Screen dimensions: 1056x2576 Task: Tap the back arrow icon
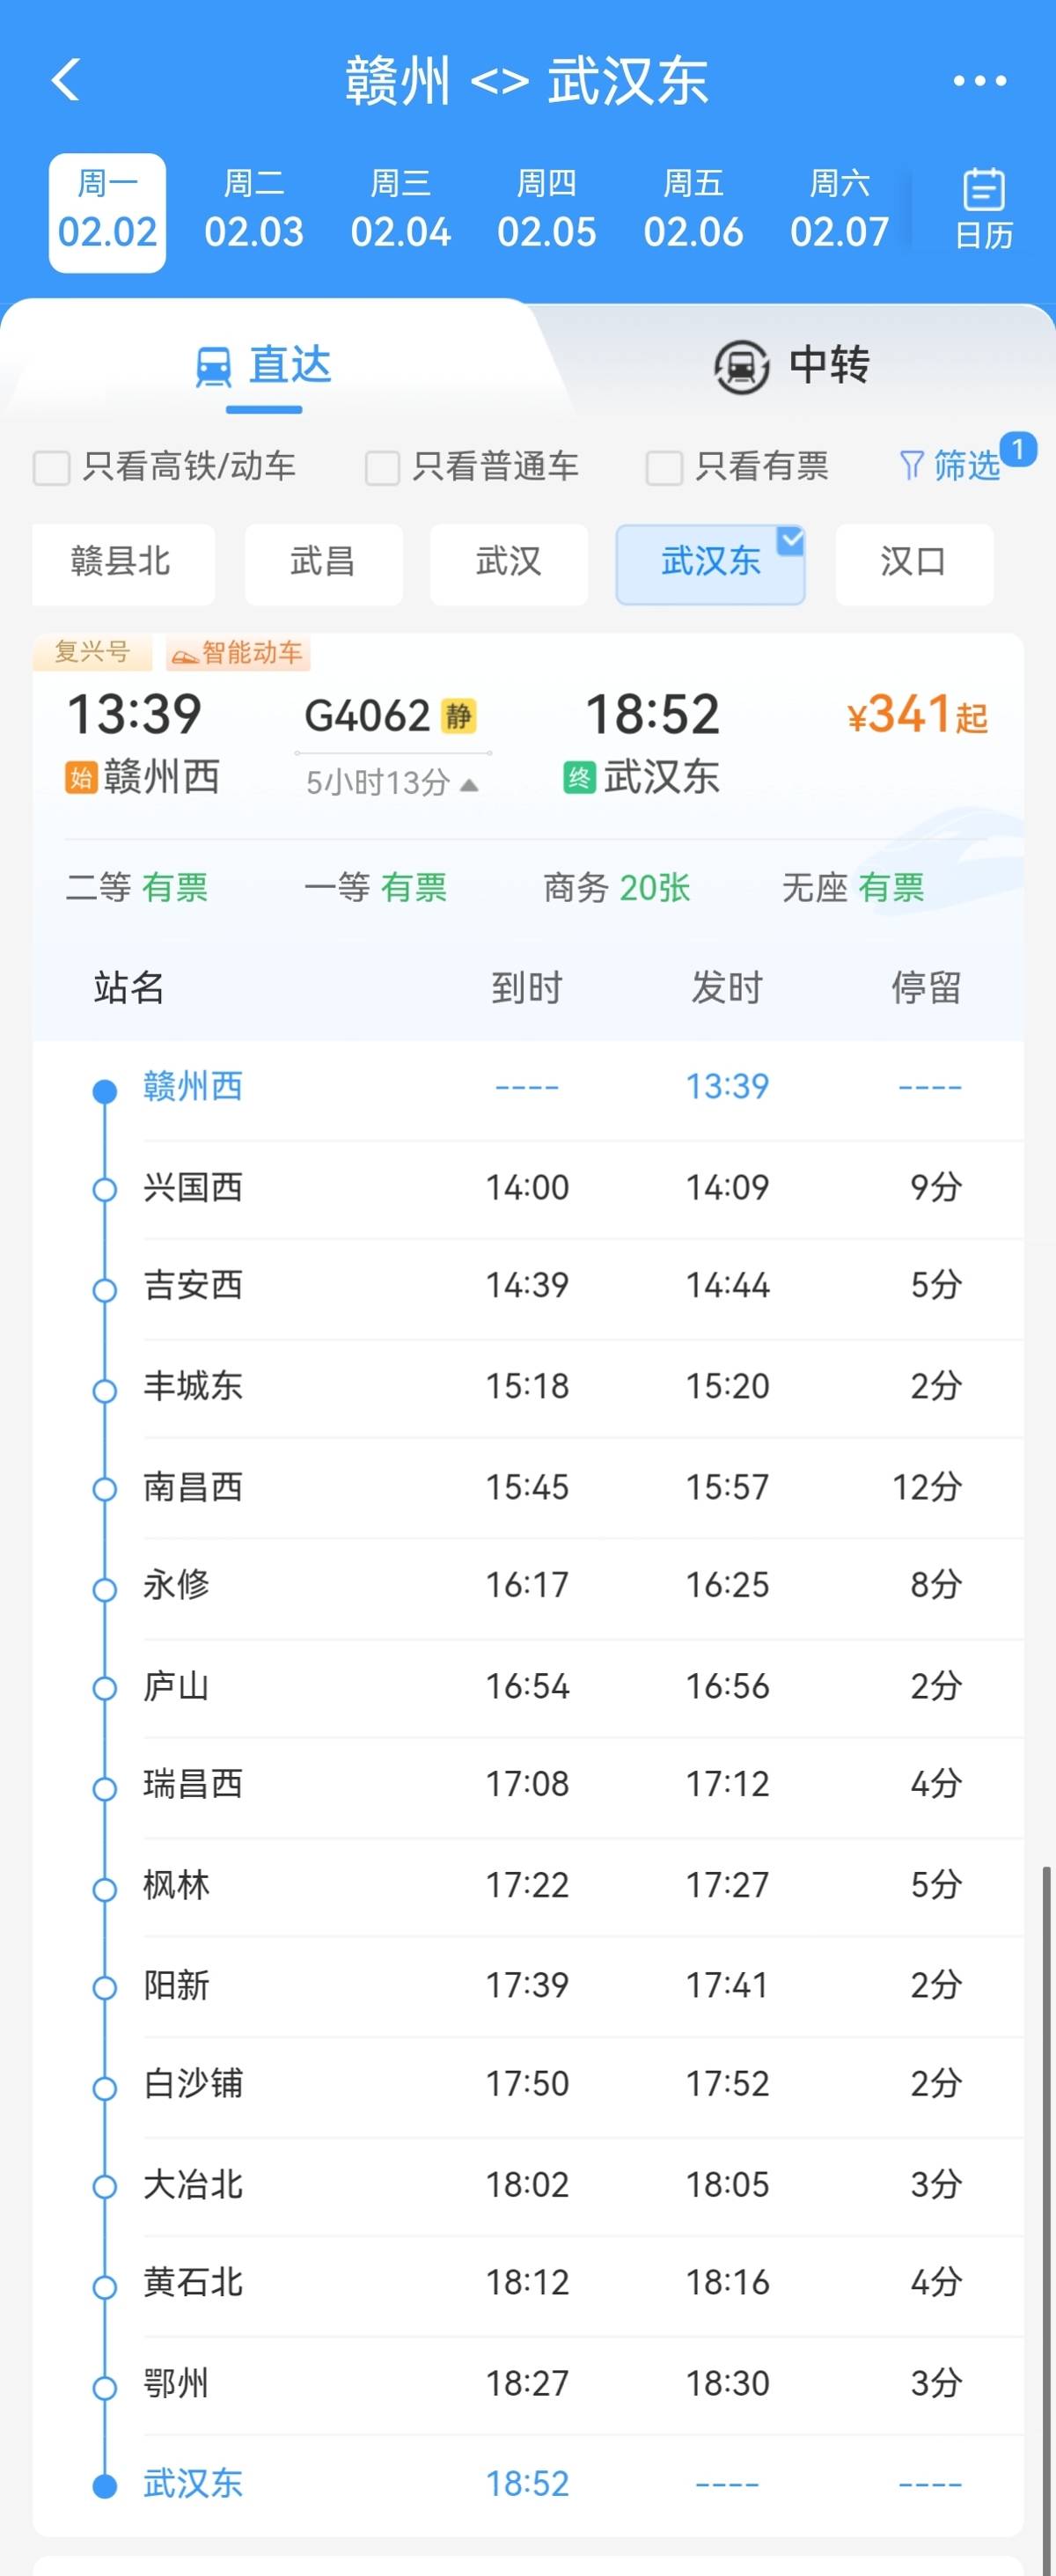click(x=66, y=80)
